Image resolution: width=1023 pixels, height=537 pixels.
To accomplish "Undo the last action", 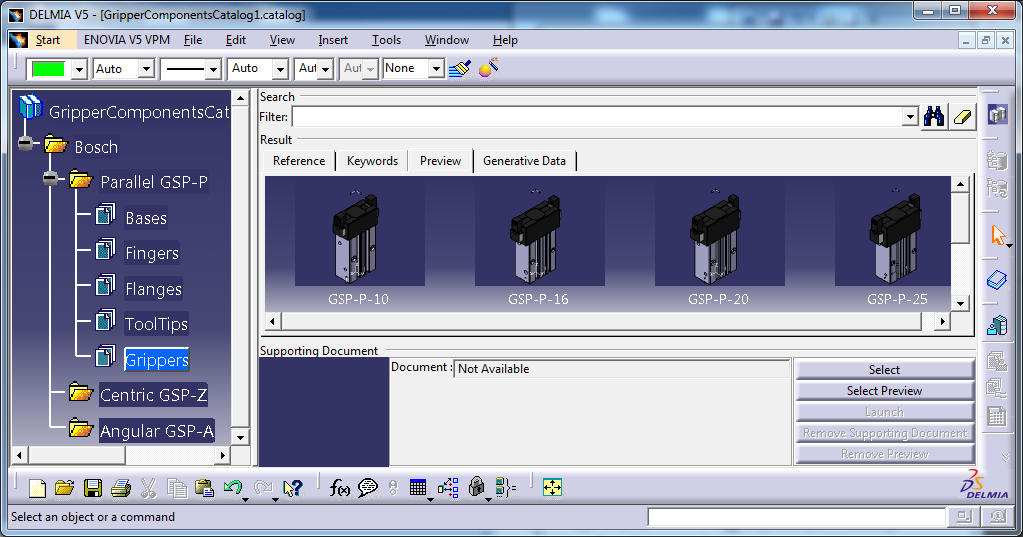I will point(232,487).
